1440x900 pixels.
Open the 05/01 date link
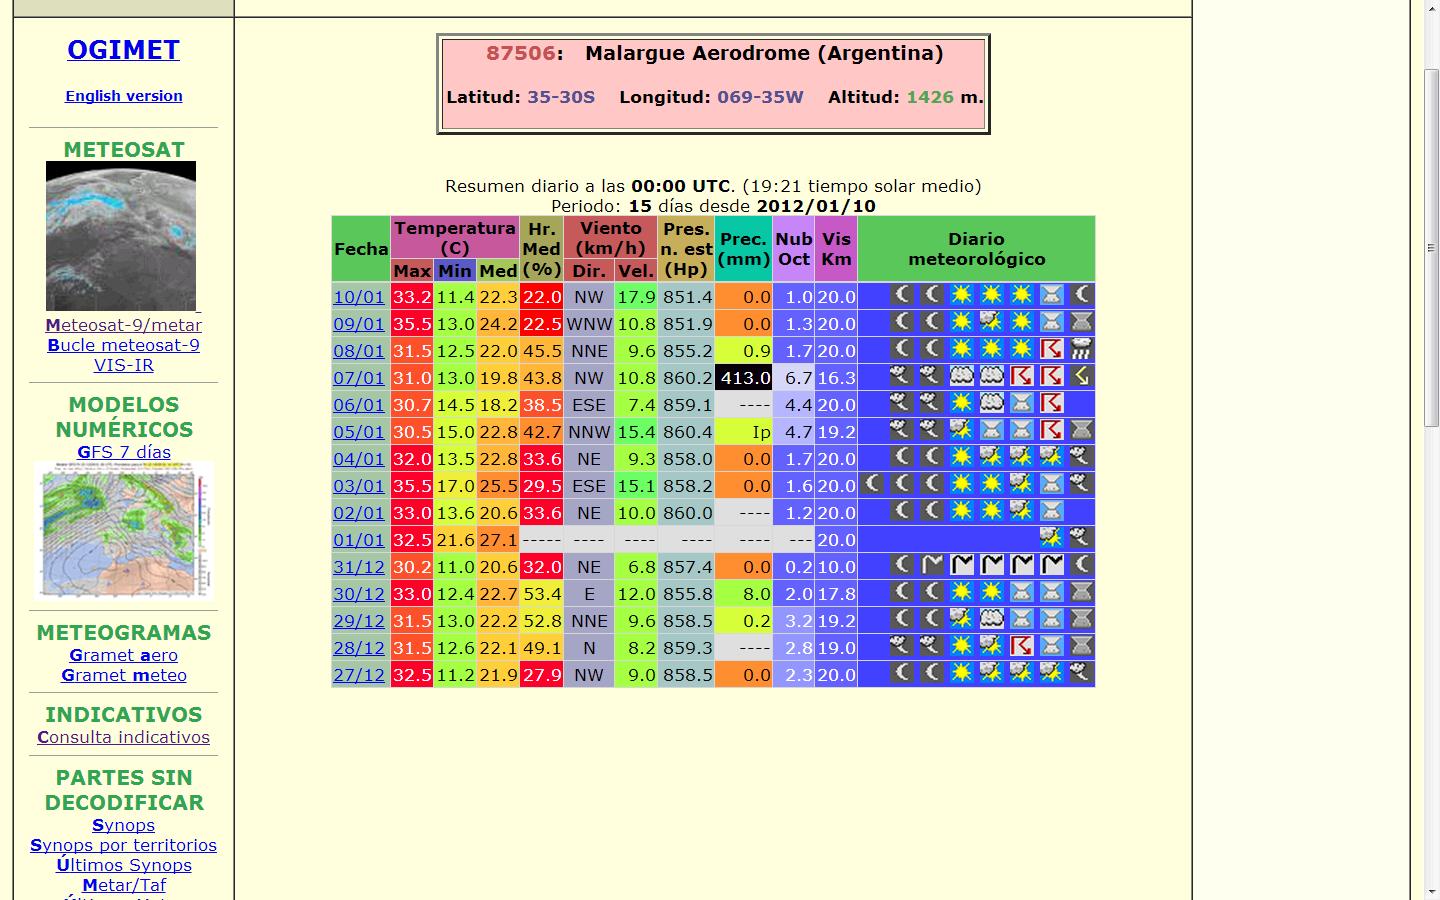tap(359, 432)
